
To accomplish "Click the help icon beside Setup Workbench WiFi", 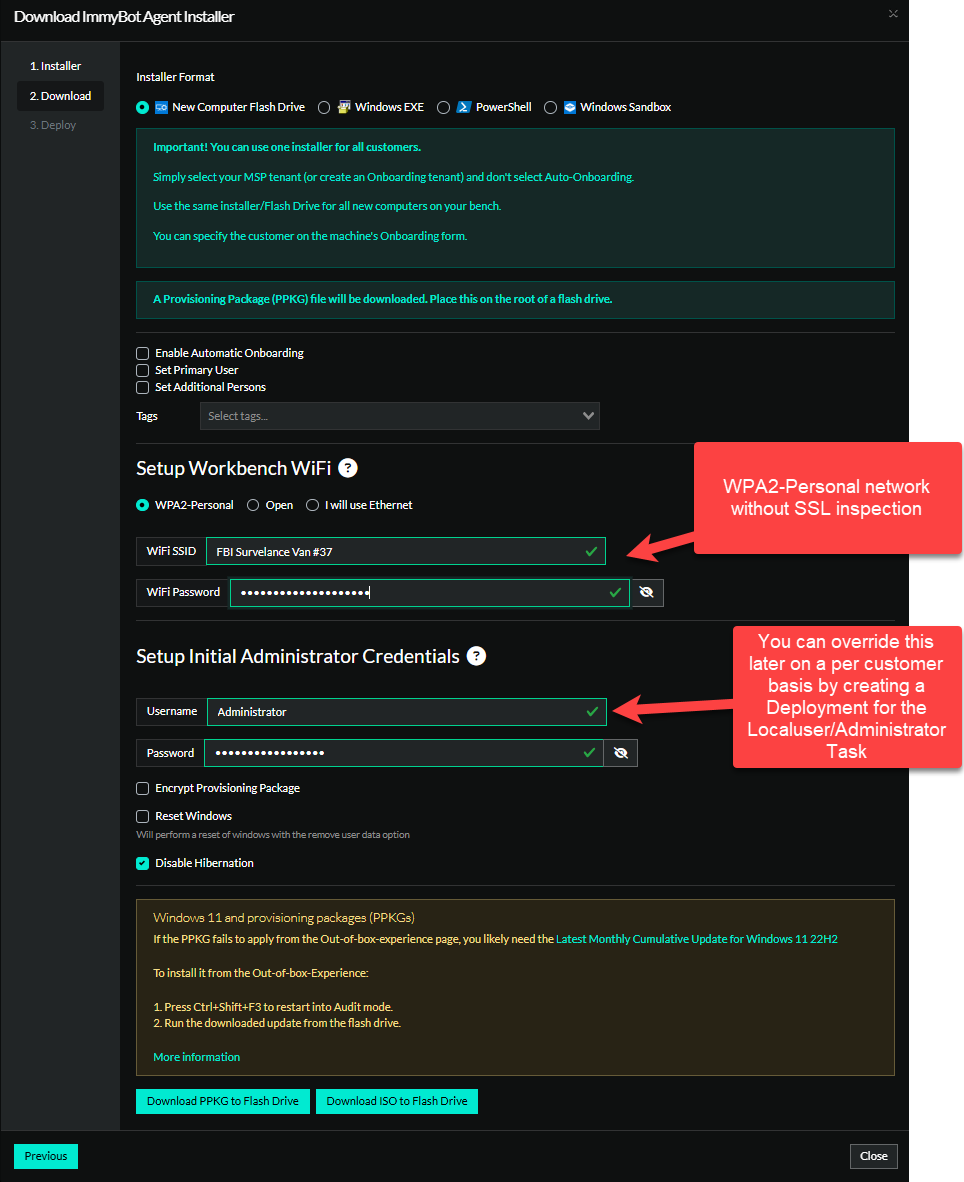I will click(x=348, y=468).
